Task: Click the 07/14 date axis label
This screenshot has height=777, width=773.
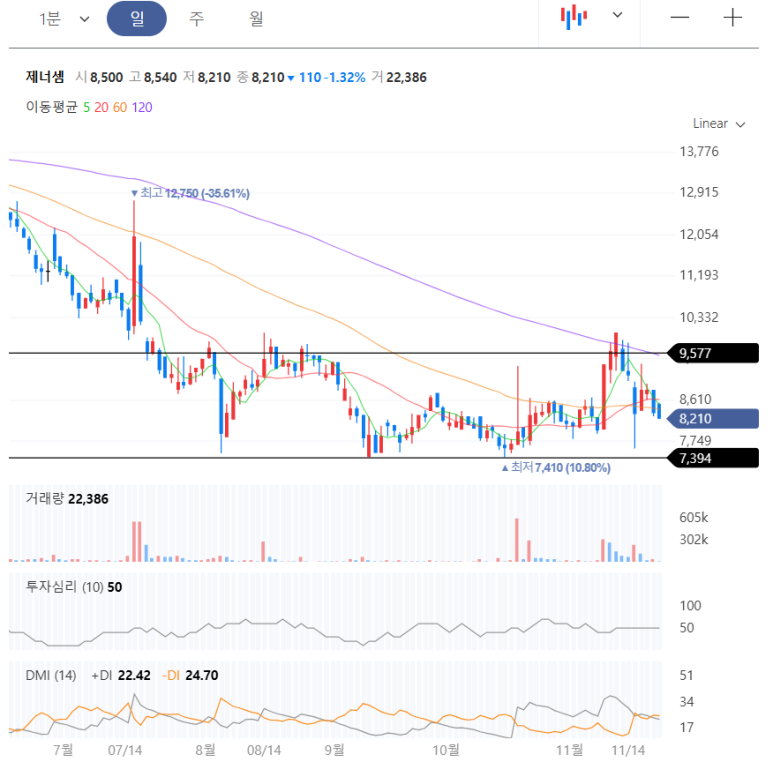Action: tap(125, 750)
